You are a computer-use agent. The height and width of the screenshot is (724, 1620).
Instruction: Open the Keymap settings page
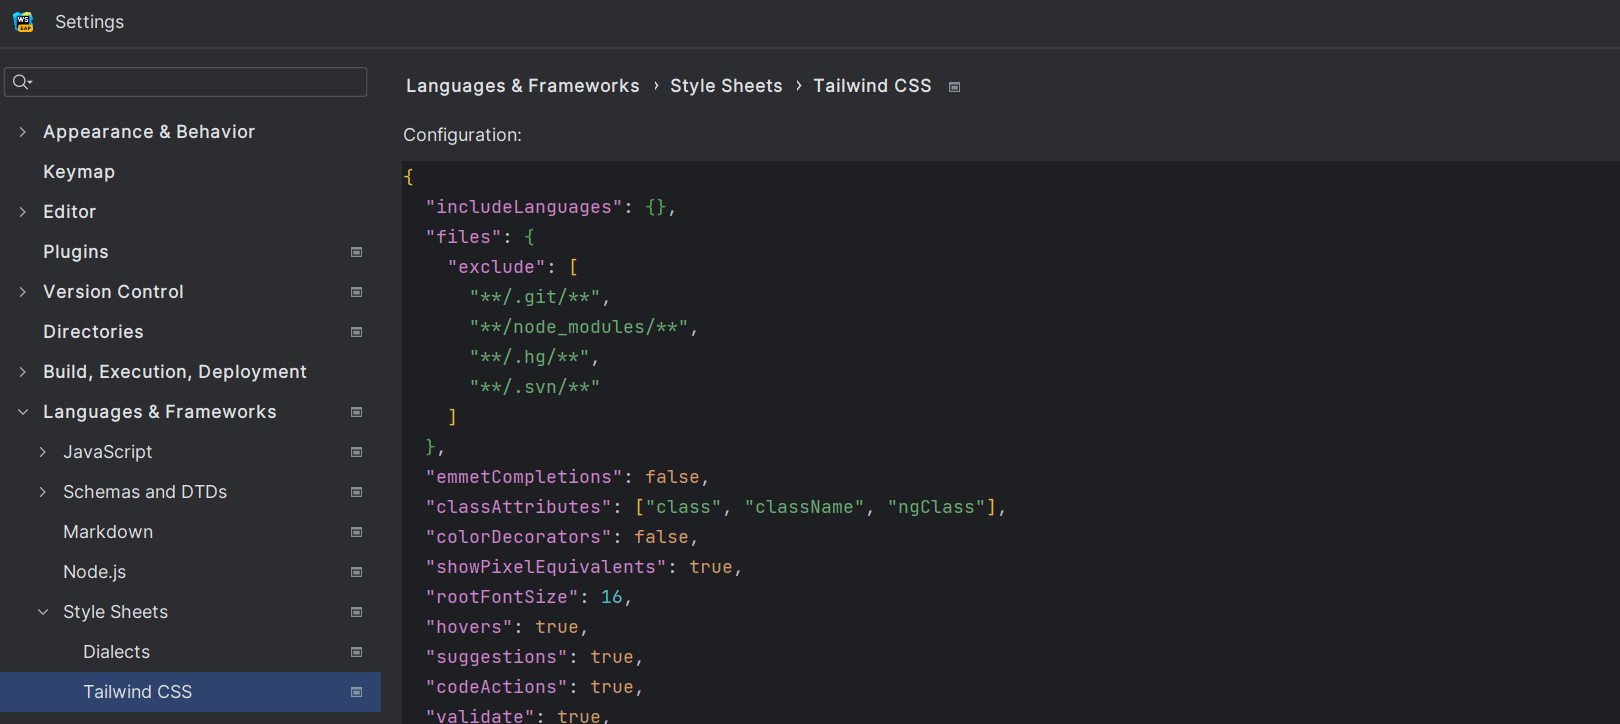[x=79, y=172]
